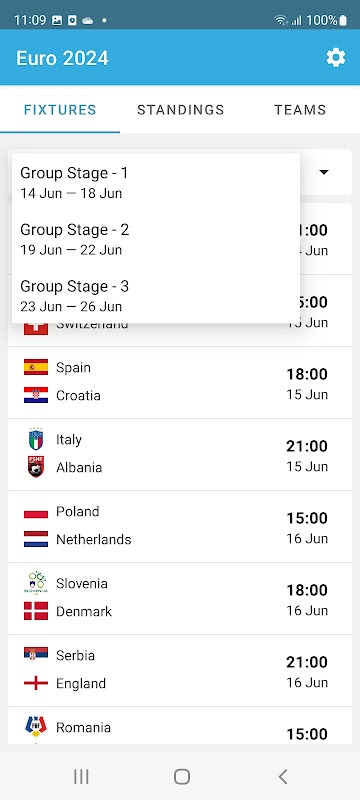This screenshot has width=360, height=800.
Task: Switch to the Standings tab
Action: (181, 110)
